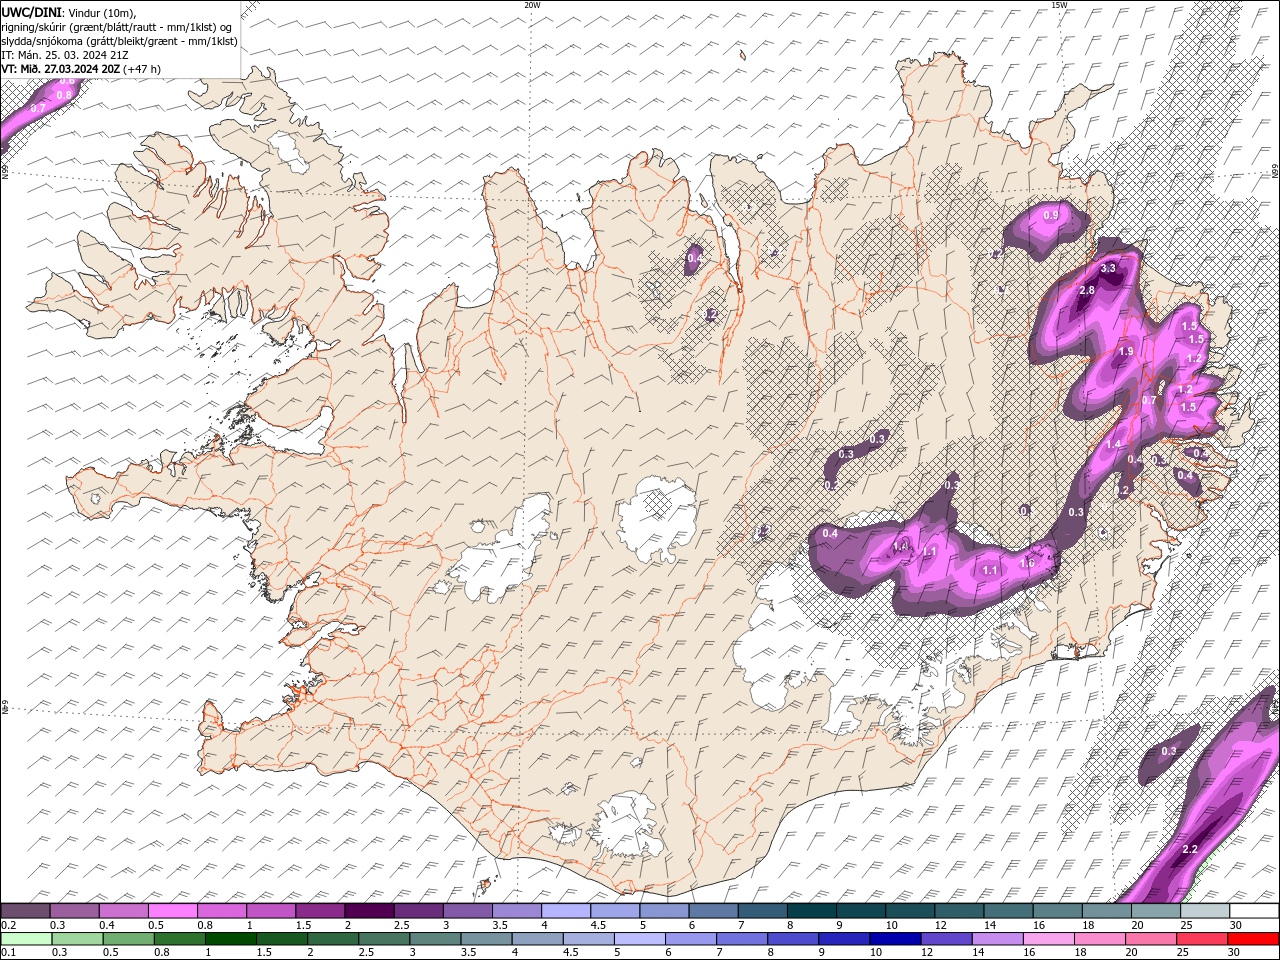Viewport: 1280px width, 960px height.
Task: Click the 1.4 snowfall value on the map
Action: pos(1113,444)
